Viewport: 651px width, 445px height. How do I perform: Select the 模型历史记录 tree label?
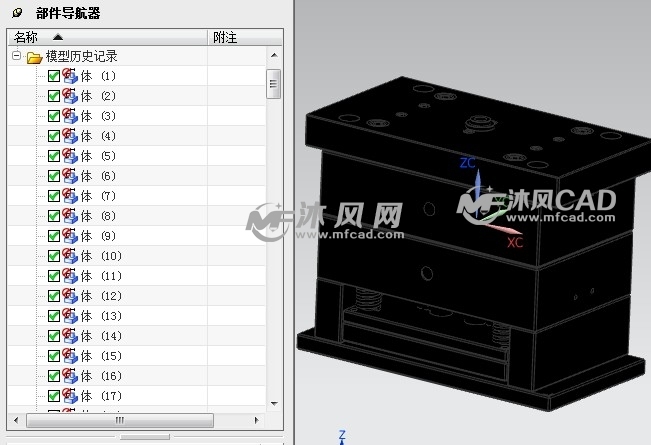[x=81, y=56]
